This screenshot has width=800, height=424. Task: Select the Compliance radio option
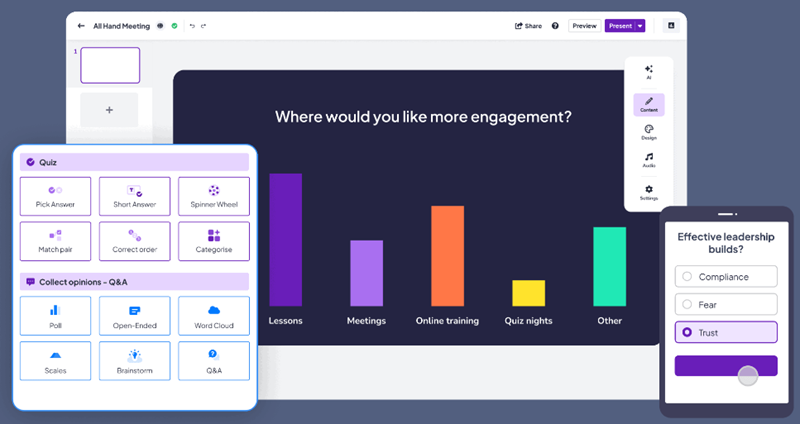(x=726, y=277)
